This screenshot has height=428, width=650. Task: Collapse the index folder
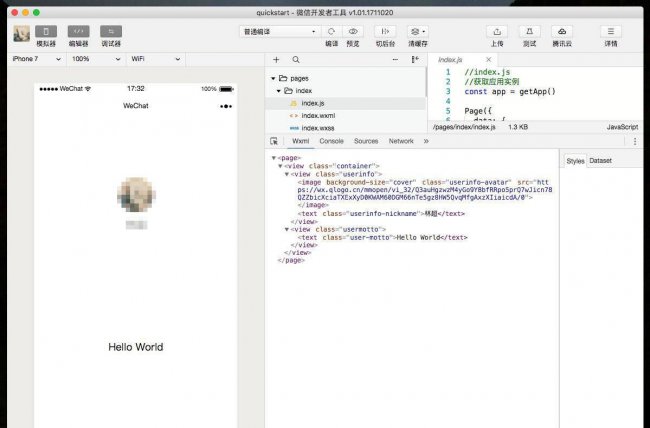pyautogui.click(x=279, y=91)
